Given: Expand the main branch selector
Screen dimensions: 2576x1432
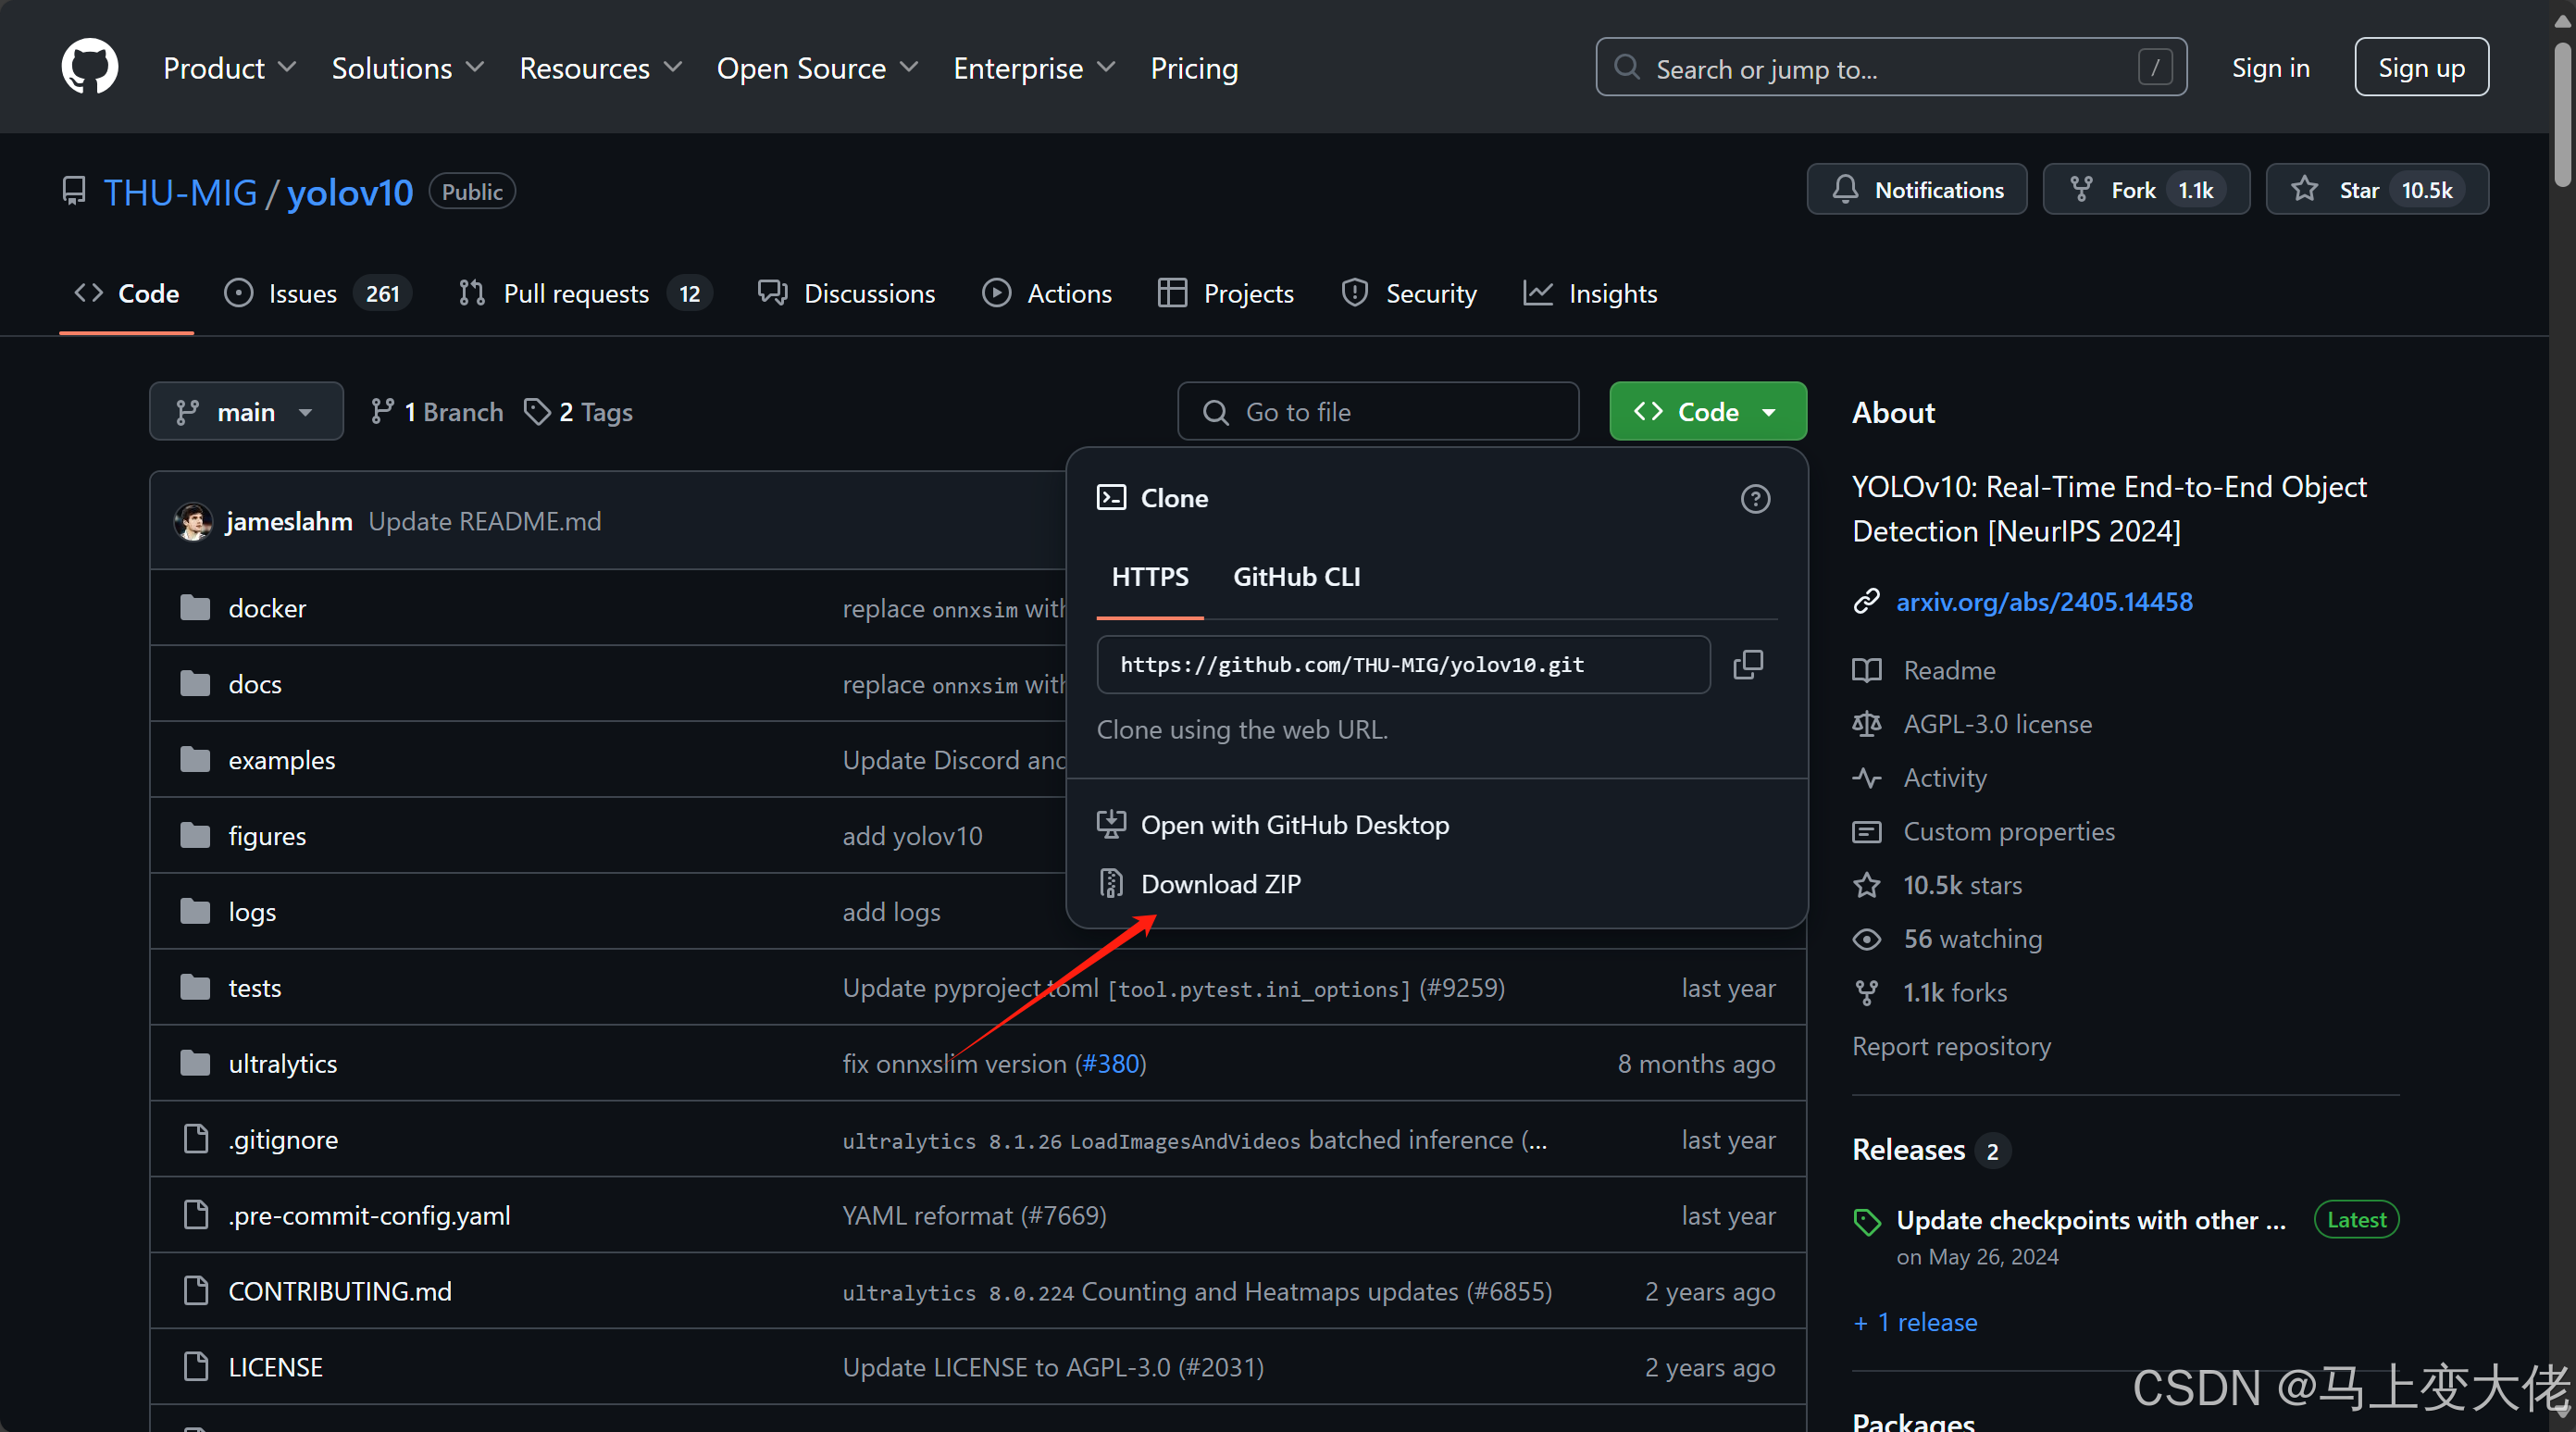Looking at the screenshot, I should point(246,412).
